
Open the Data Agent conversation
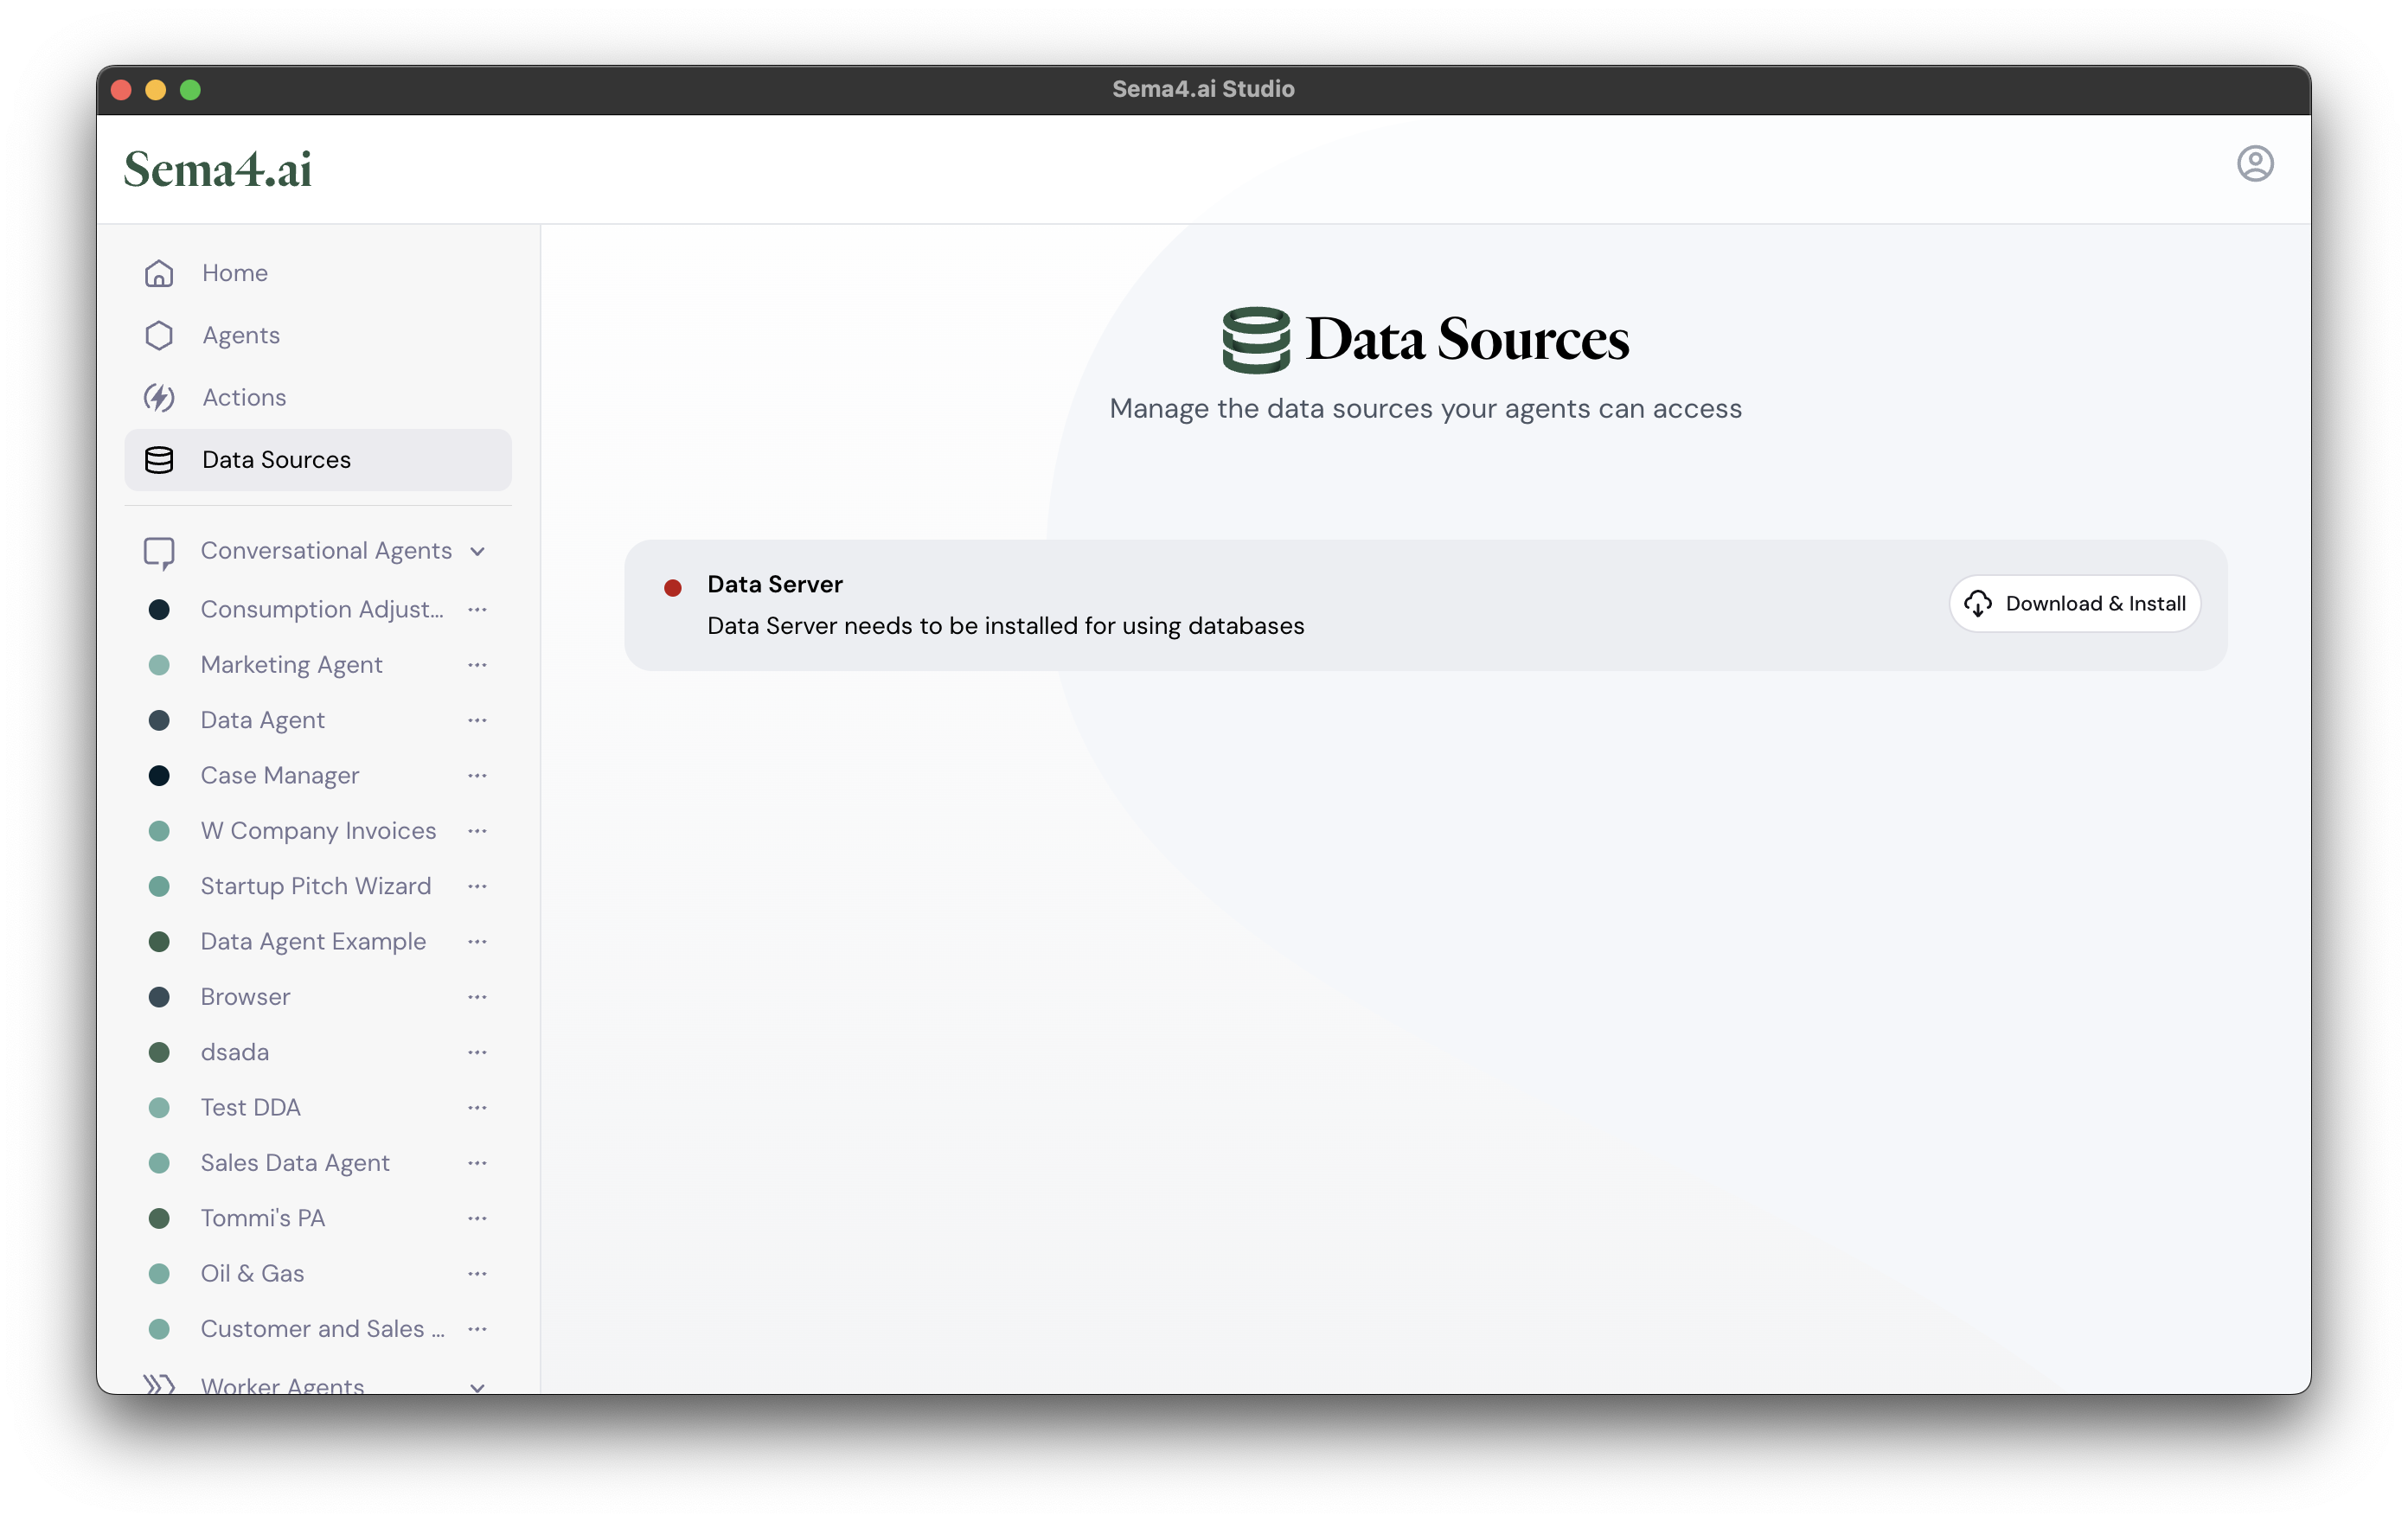click(262, 720)
